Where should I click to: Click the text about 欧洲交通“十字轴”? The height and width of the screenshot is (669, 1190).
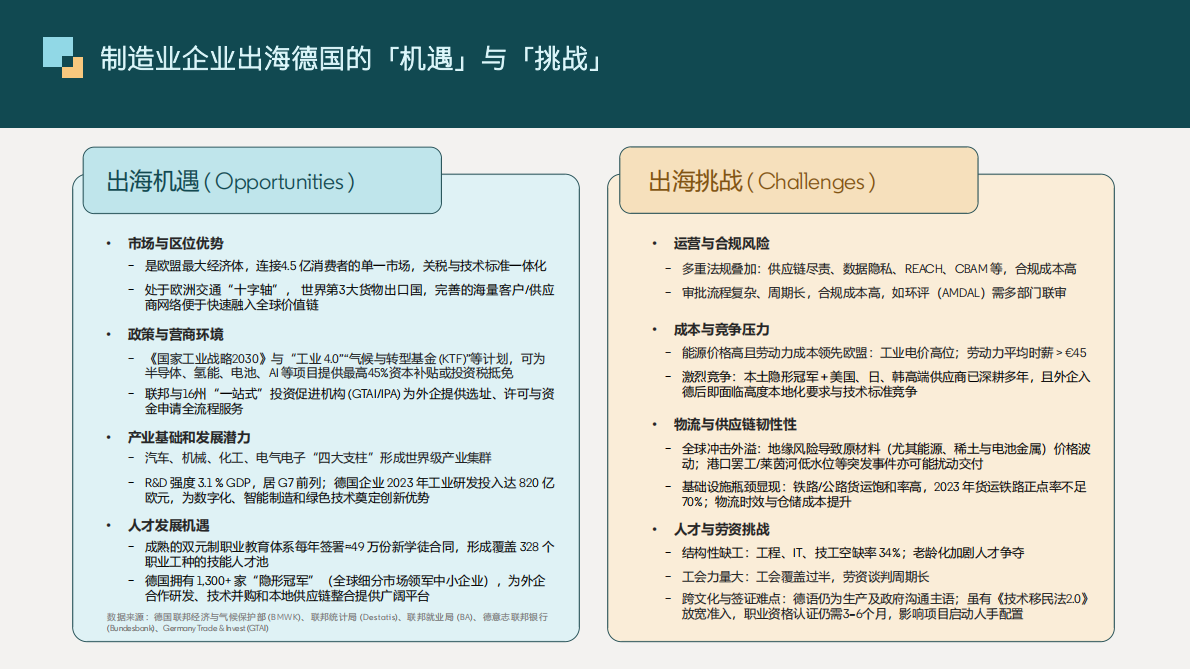350,297
